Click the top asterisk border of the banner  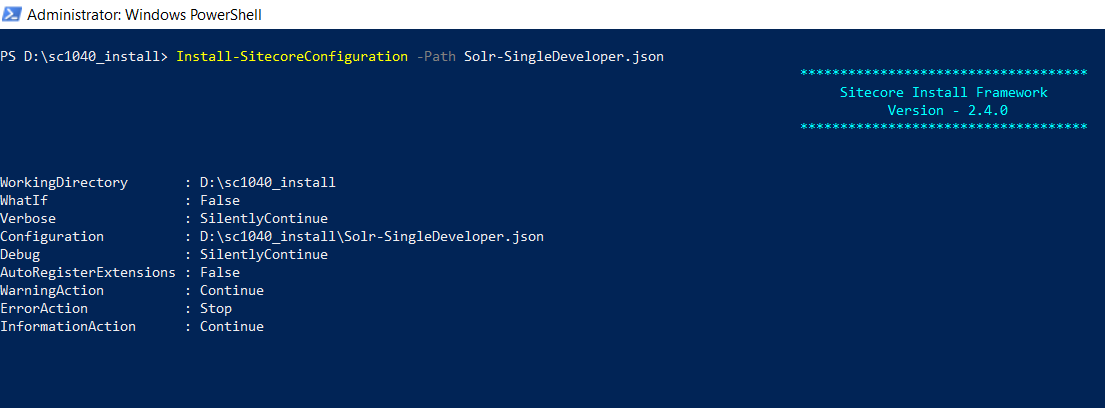point(943,74)
